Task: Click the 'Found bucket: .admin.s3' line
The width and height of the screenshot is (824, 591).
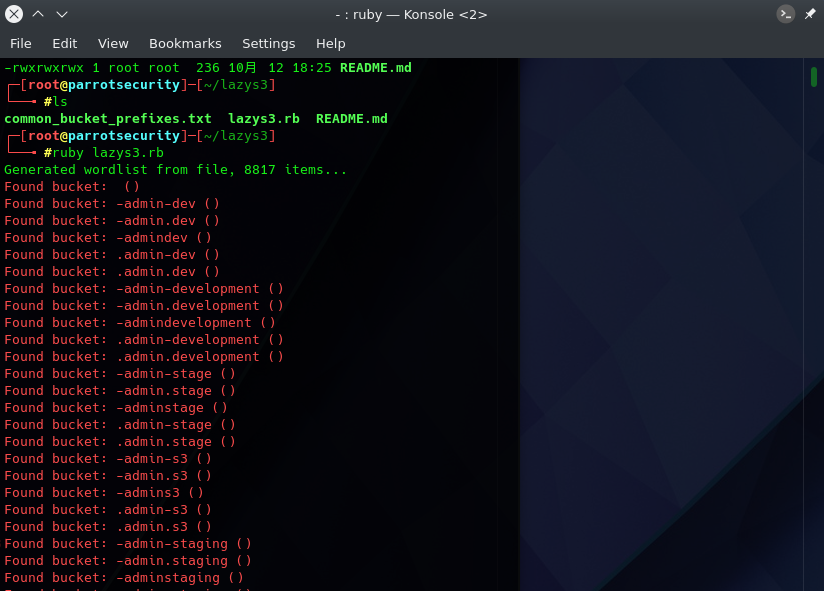Action: click(108, 527)
